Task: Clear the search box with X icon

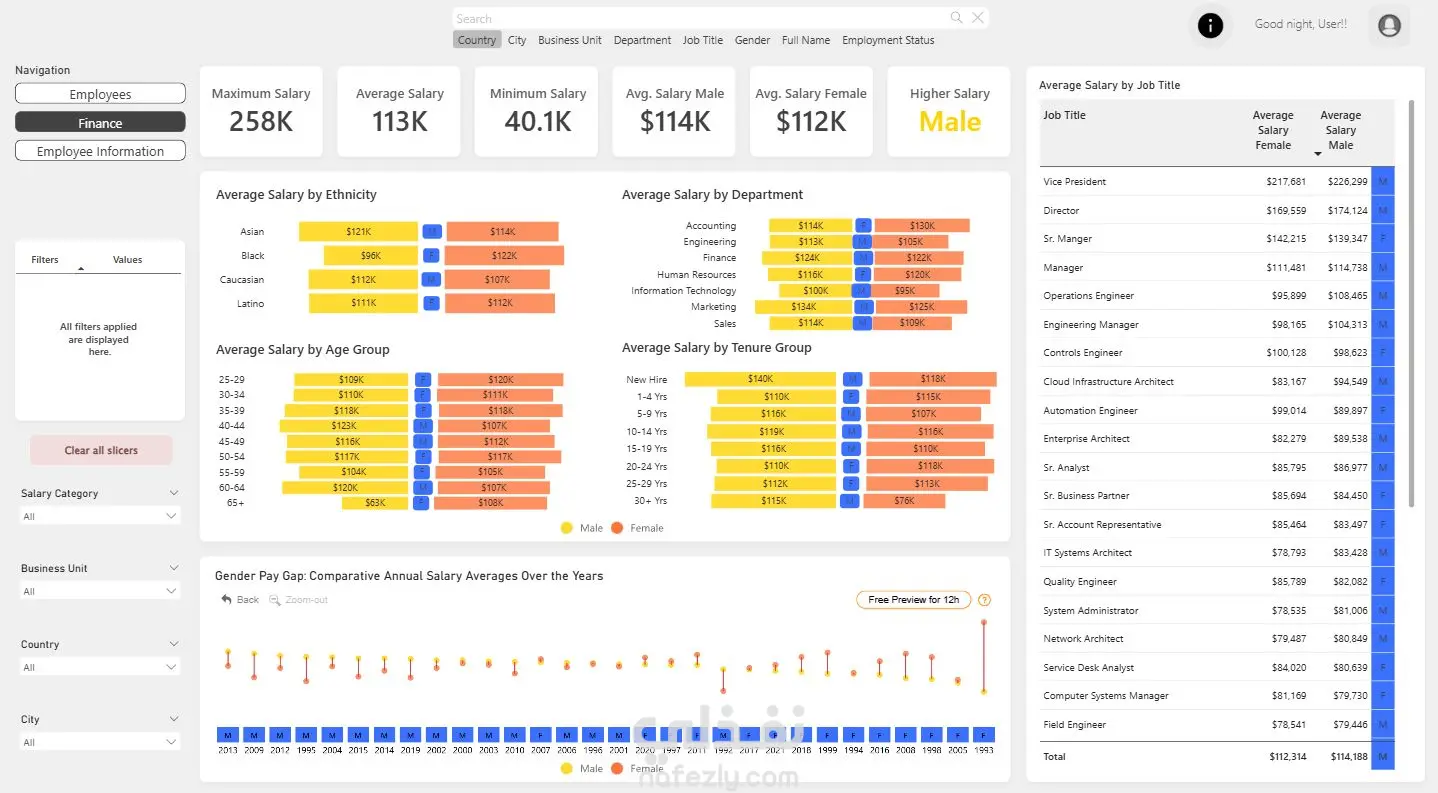Action: [978, 17]
